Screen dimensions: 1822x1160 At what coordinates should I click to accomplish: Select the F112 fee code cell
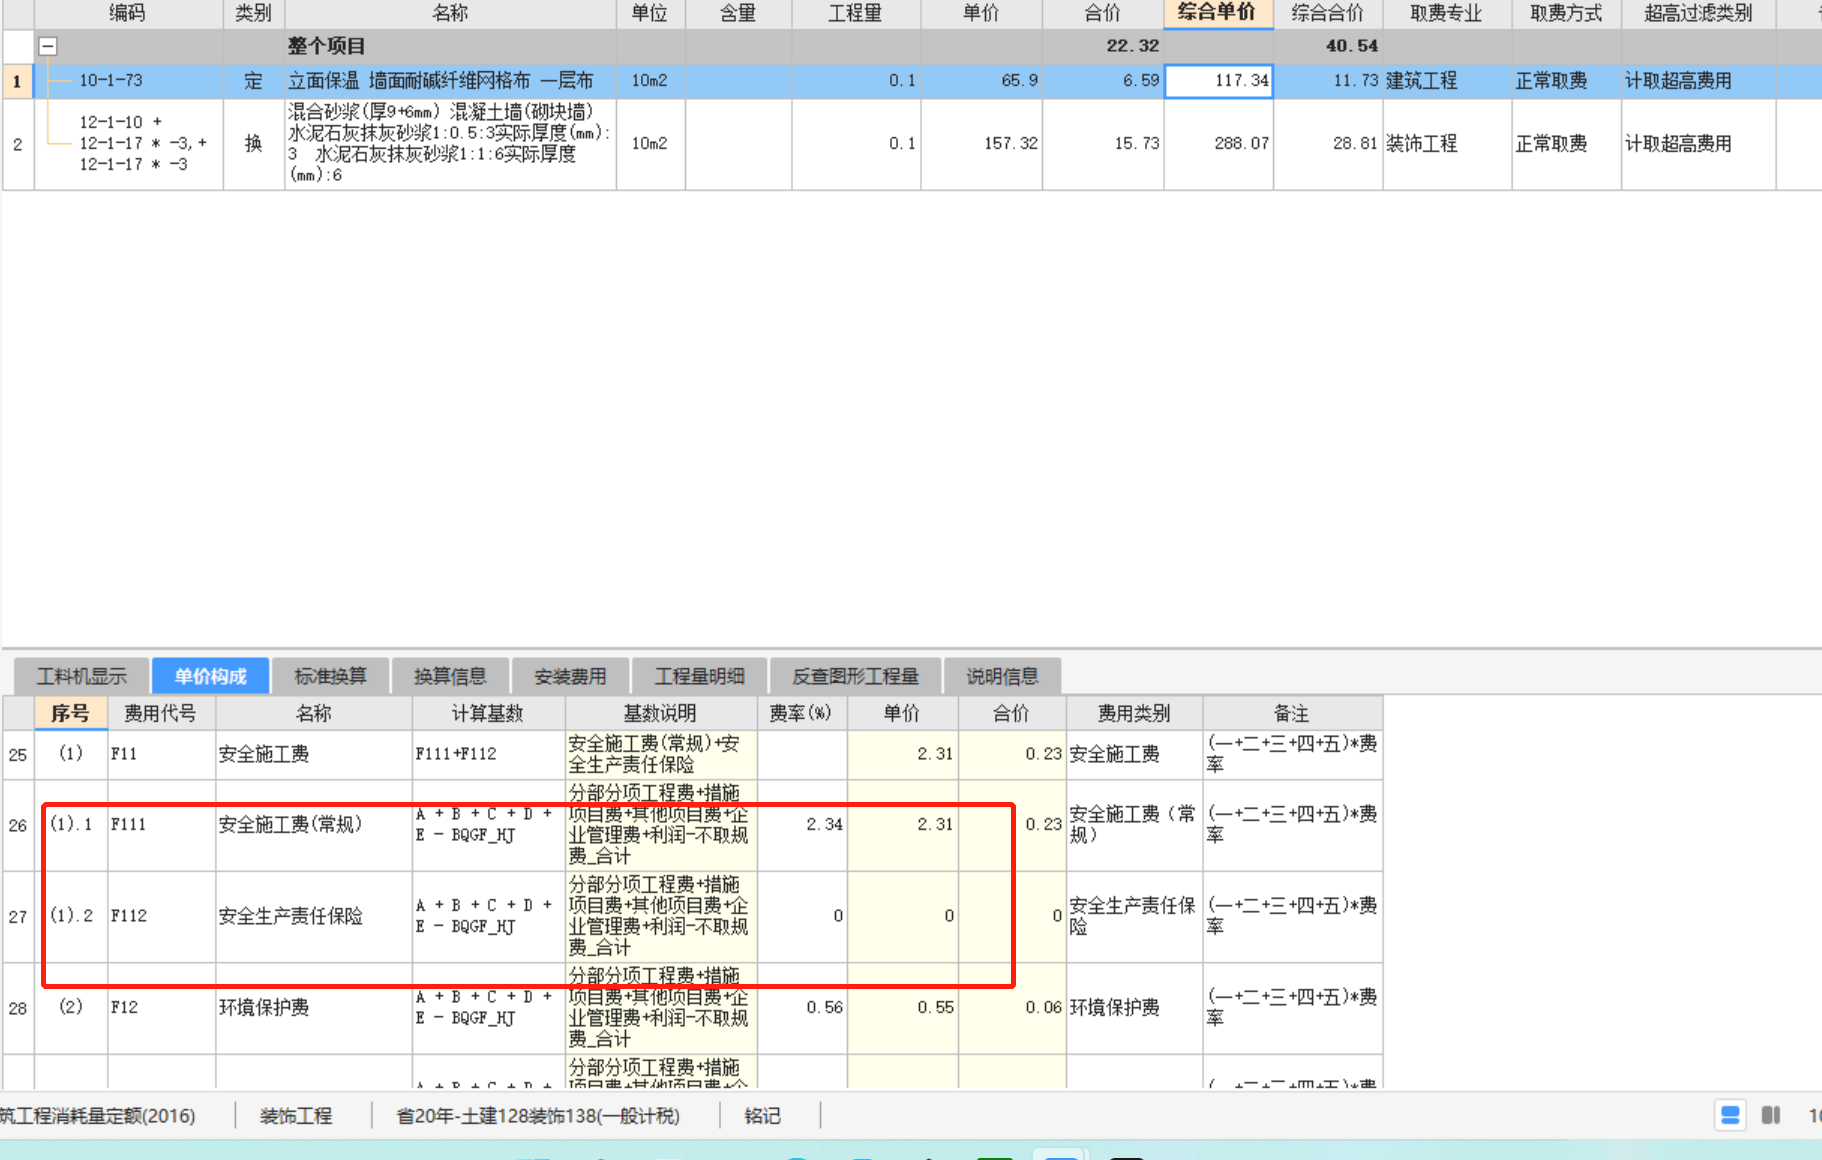click(x=160, y=916)
